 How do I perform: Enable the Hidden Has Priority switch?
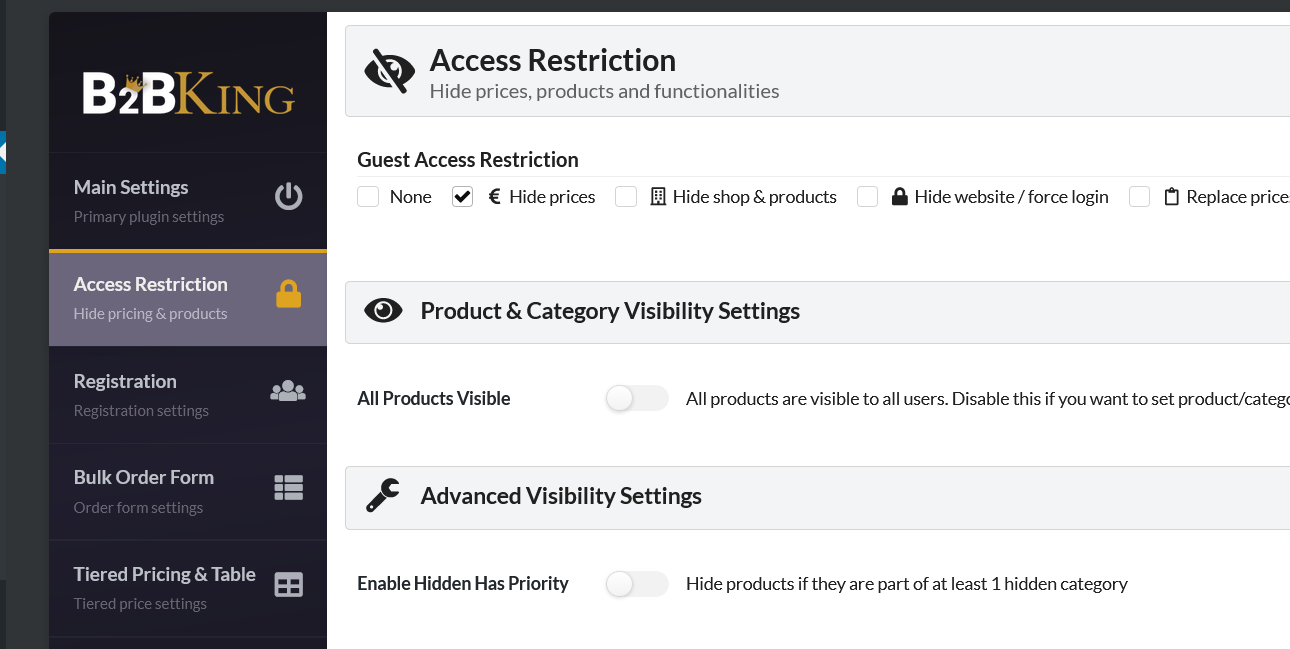pos(637,583)
